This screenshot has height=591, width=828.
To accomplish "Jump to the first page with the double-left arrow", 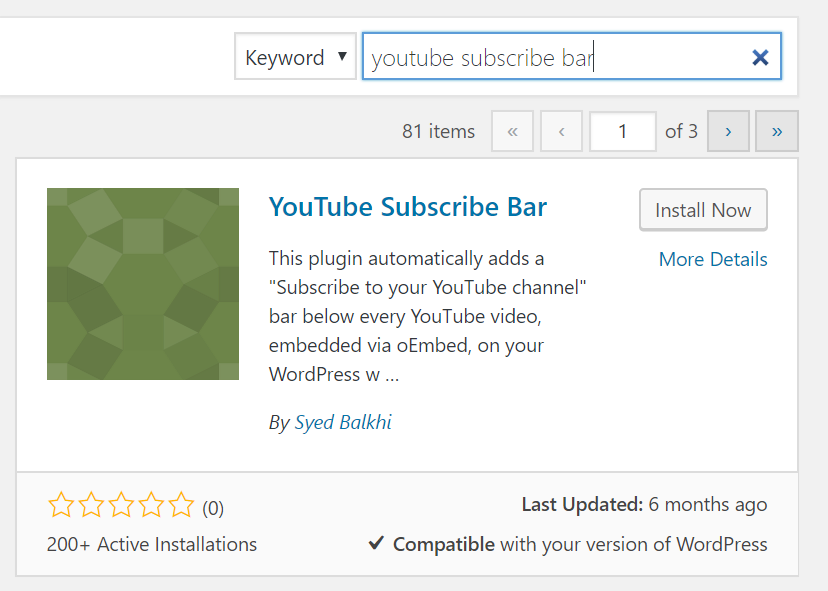I will pyautogui.click(x=512, y=131).
